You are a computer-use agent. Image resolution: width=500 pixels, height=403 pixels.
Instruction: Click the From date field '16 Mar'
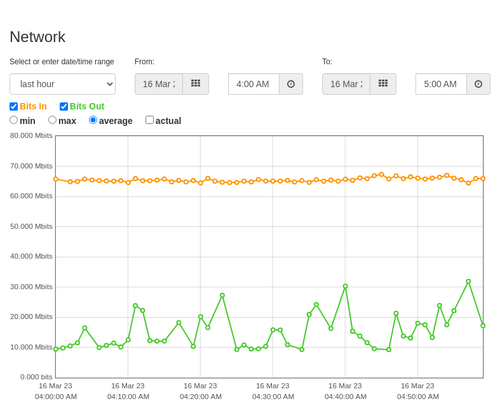[159, 84]
